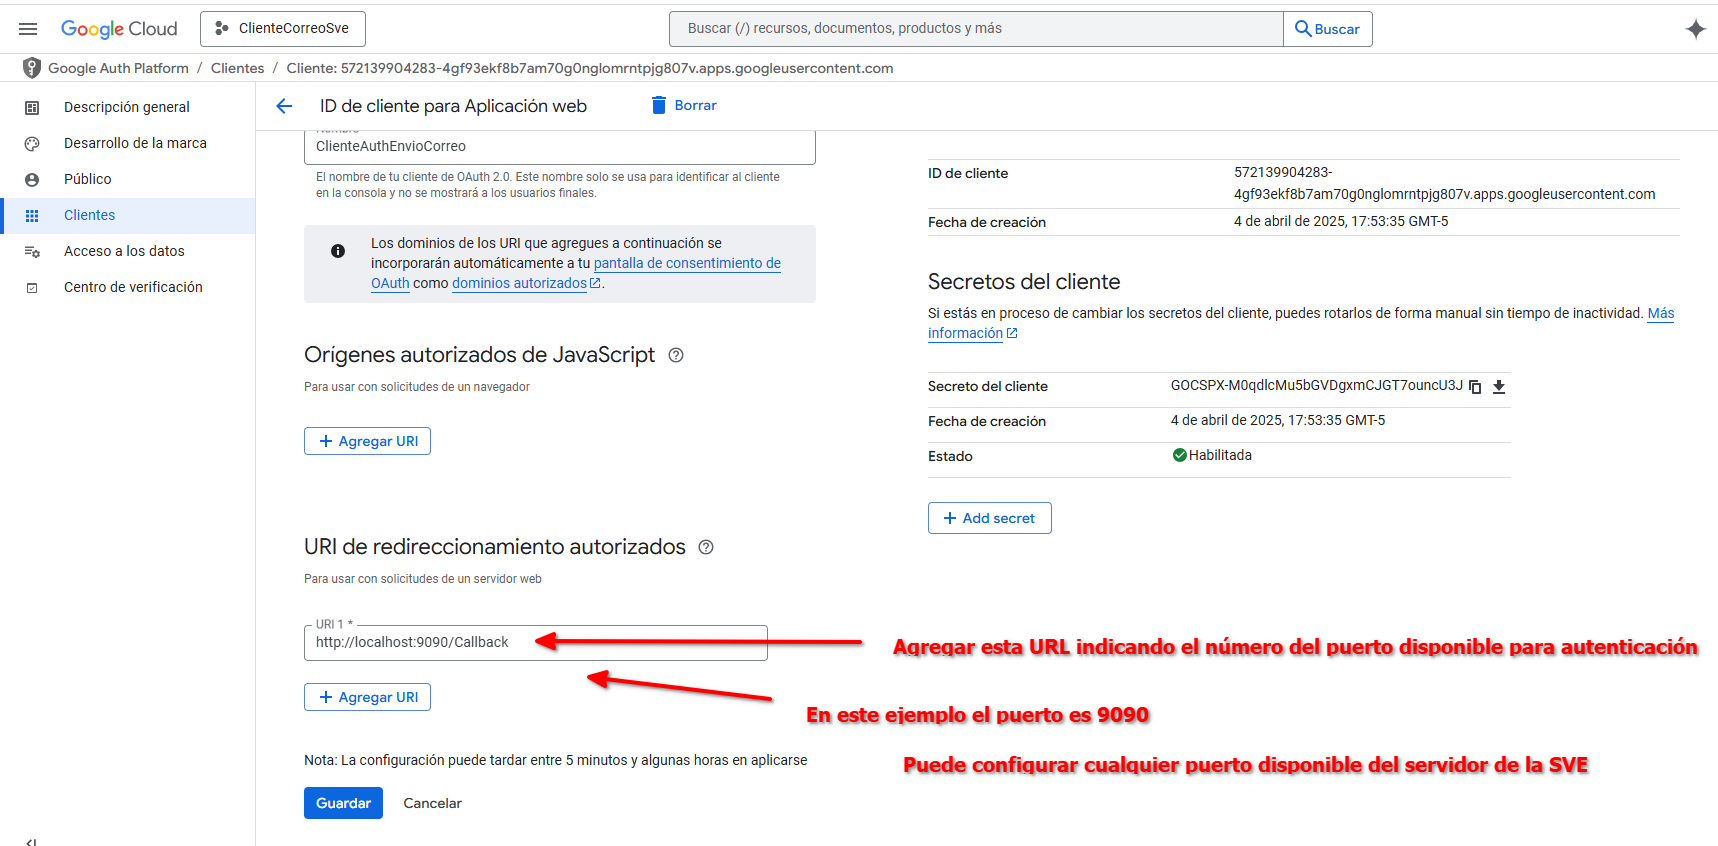This screenshot has height=846, width=1718.
Task: Click the Add secret button
Action: (x=989, y=518)
